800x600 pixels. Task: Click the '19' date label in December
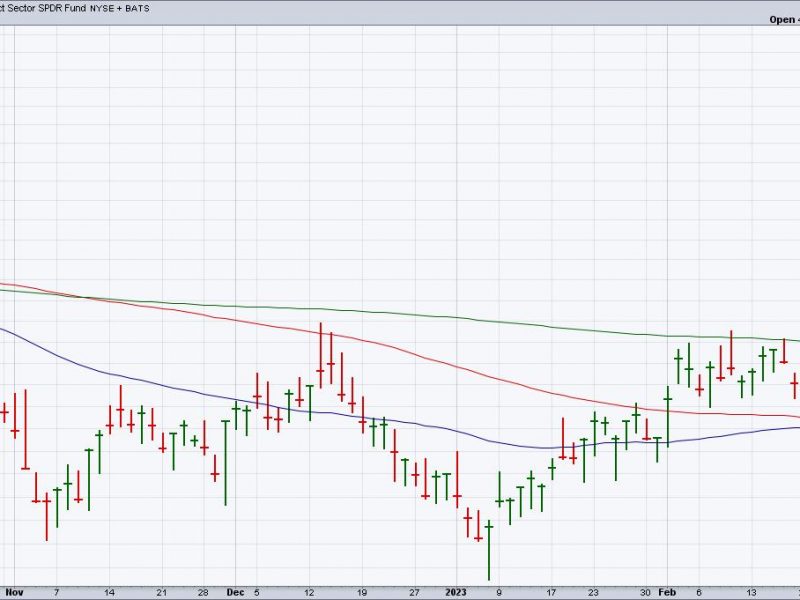pos(362,592)
